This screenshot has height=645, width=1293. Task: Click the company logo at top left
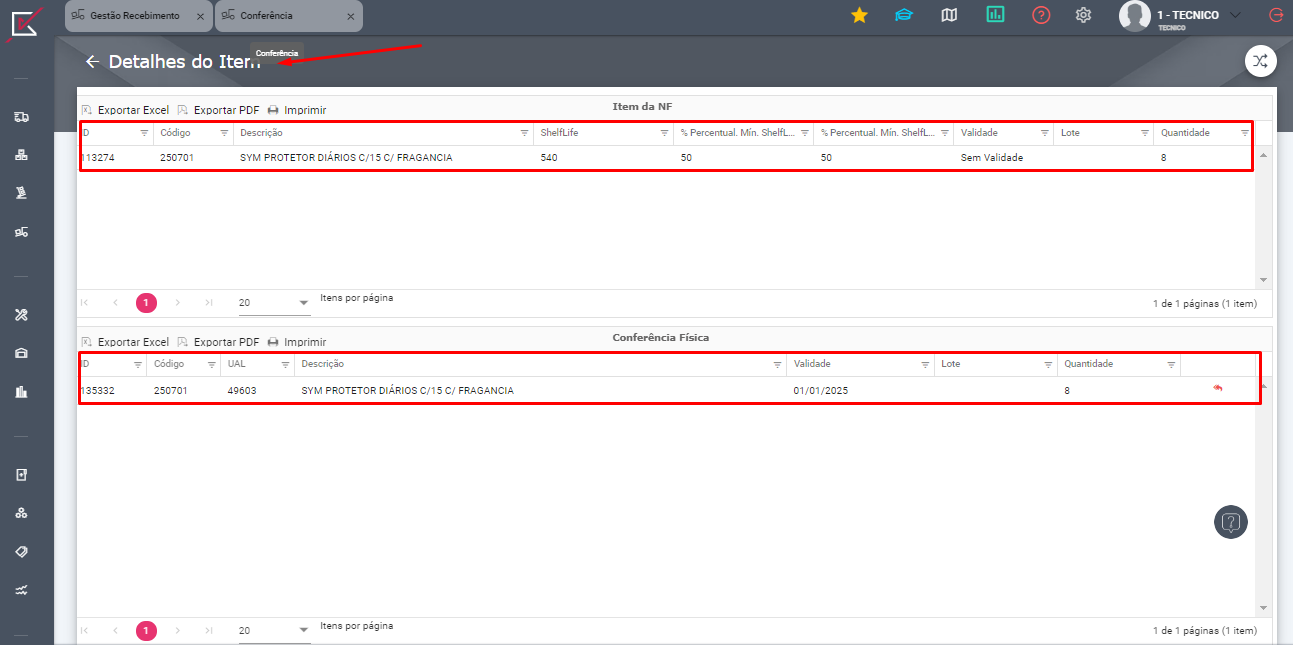[26, 22]
